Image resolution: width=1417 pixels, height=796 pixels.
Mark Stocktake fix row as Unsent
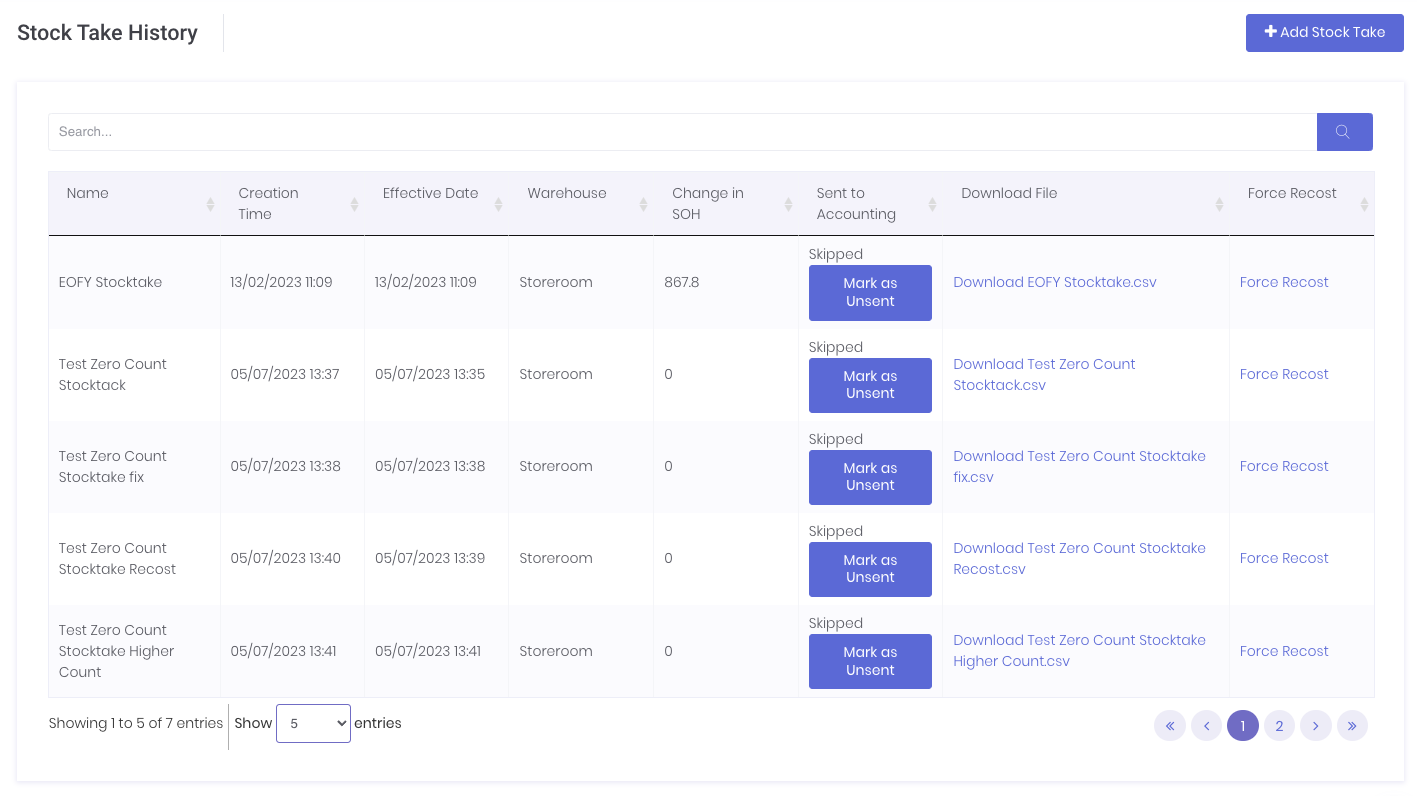pyautogui.click(x=870, y=477)
